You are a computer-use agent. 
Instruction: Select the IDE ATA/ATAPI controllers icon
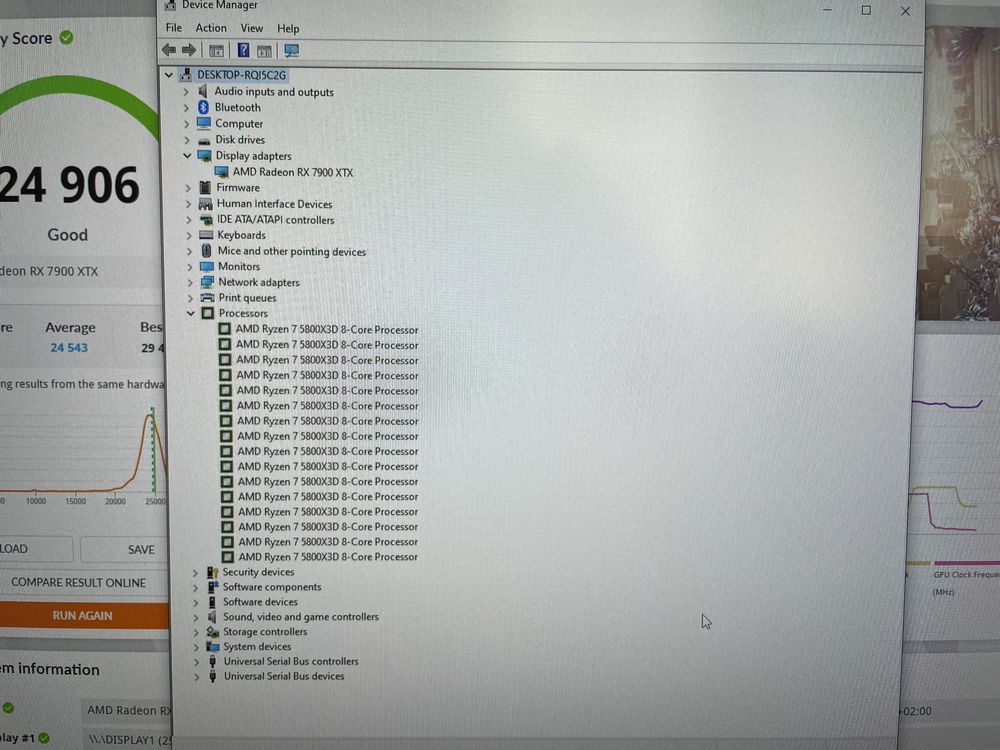tap(206, 220)
